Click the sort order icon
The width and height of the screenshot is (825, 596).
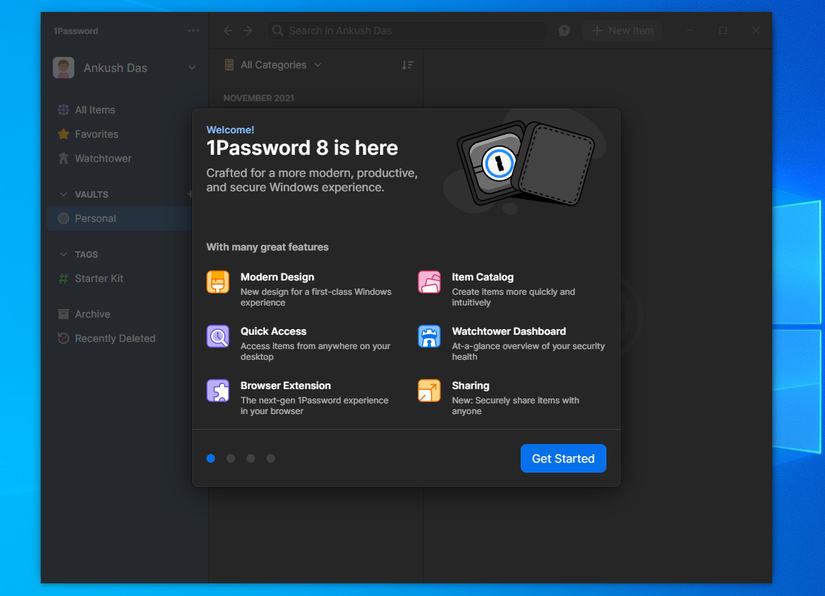407,65
